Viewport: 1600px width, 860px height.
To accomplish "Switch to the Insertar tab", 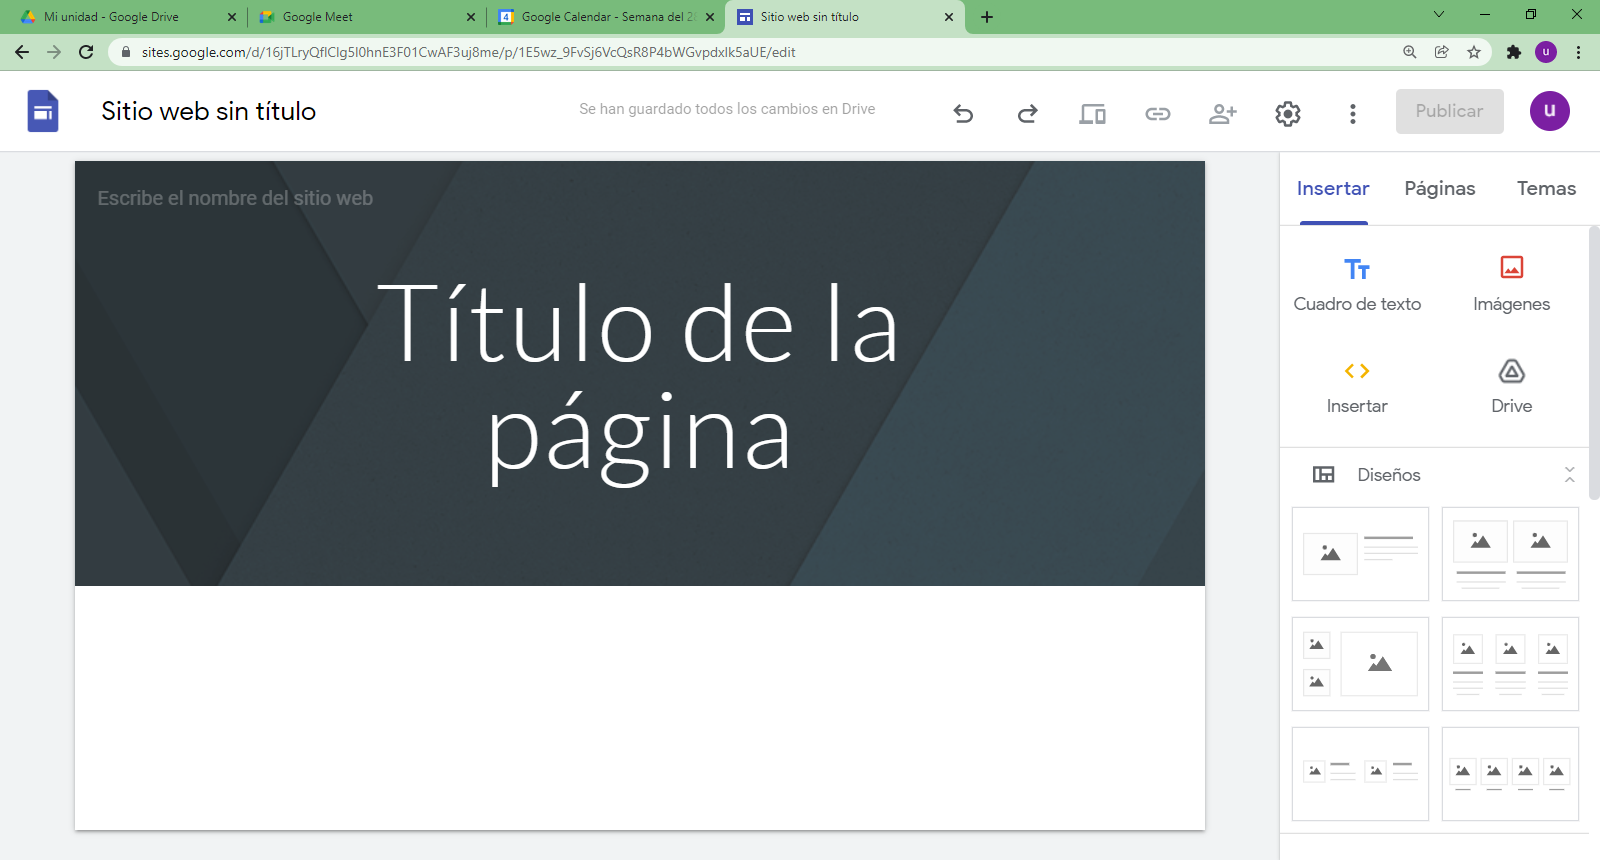I will pos(1333,189).
